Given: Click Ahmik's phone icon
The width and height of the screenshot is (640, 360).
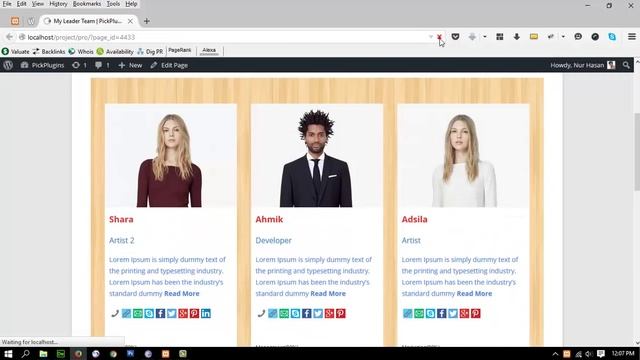Looking at the screenshot, I should (261, 313).
